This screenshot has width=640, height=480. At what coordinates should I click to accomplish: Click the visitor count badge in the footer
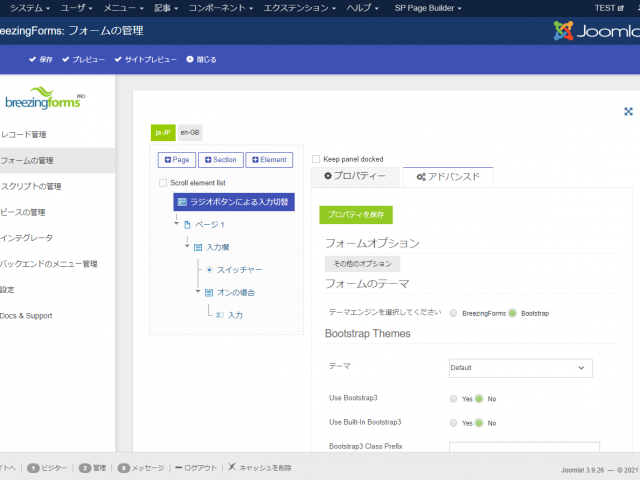(33, 468)
